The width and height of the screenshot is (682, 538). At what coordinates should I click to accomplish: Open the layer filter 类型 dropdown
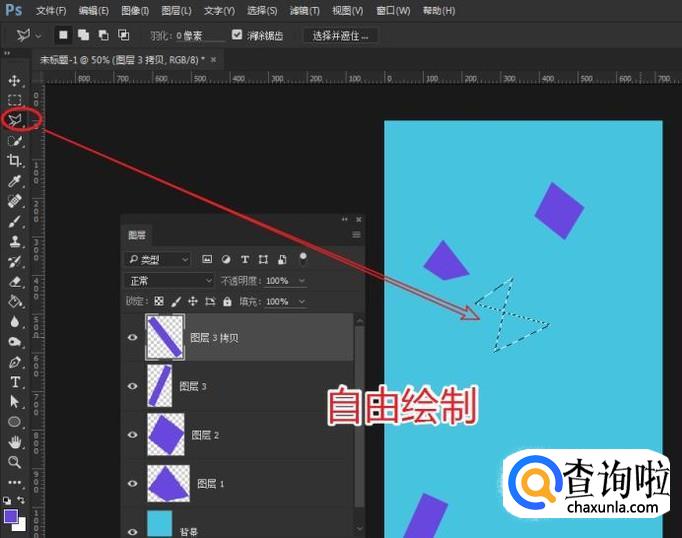158,259
